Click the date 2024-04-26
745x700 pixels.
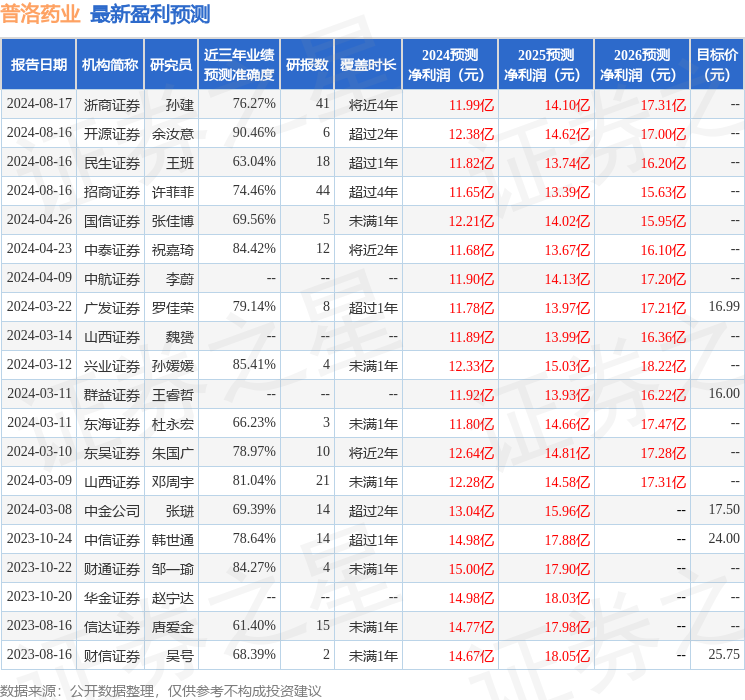click(x=39, y=219)
